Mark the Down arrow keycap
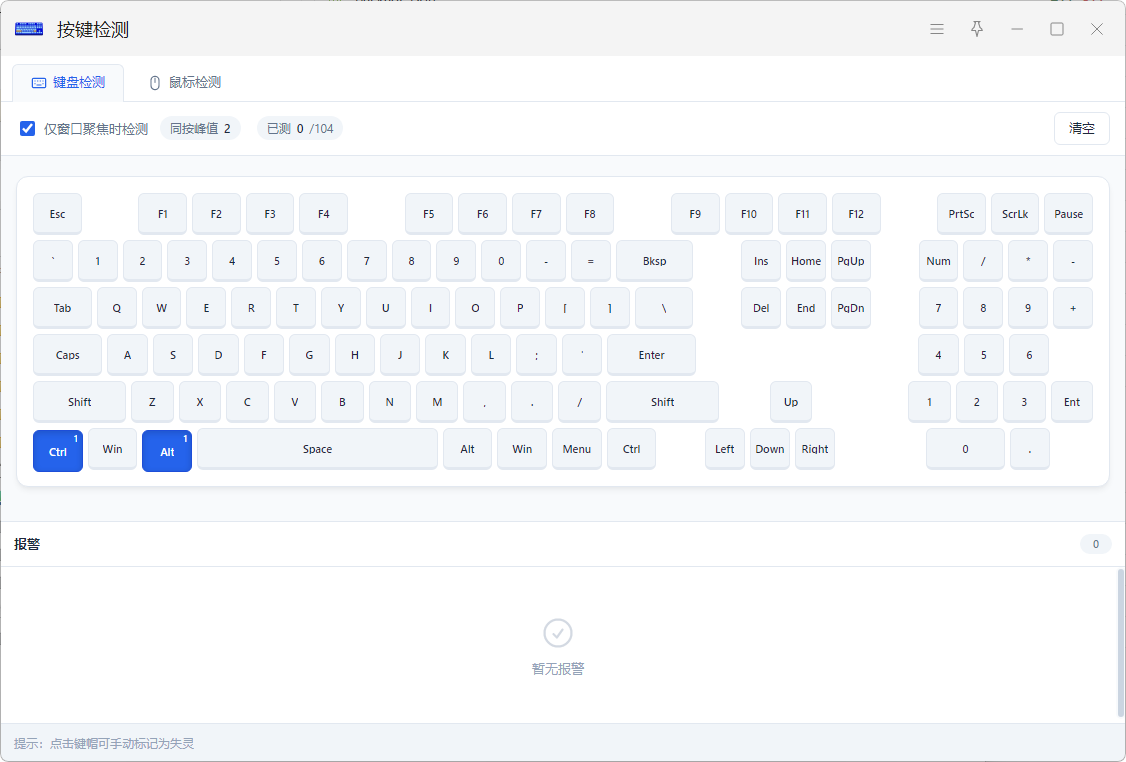Viewport: 1126px width, 762px height. click(770, 449)
